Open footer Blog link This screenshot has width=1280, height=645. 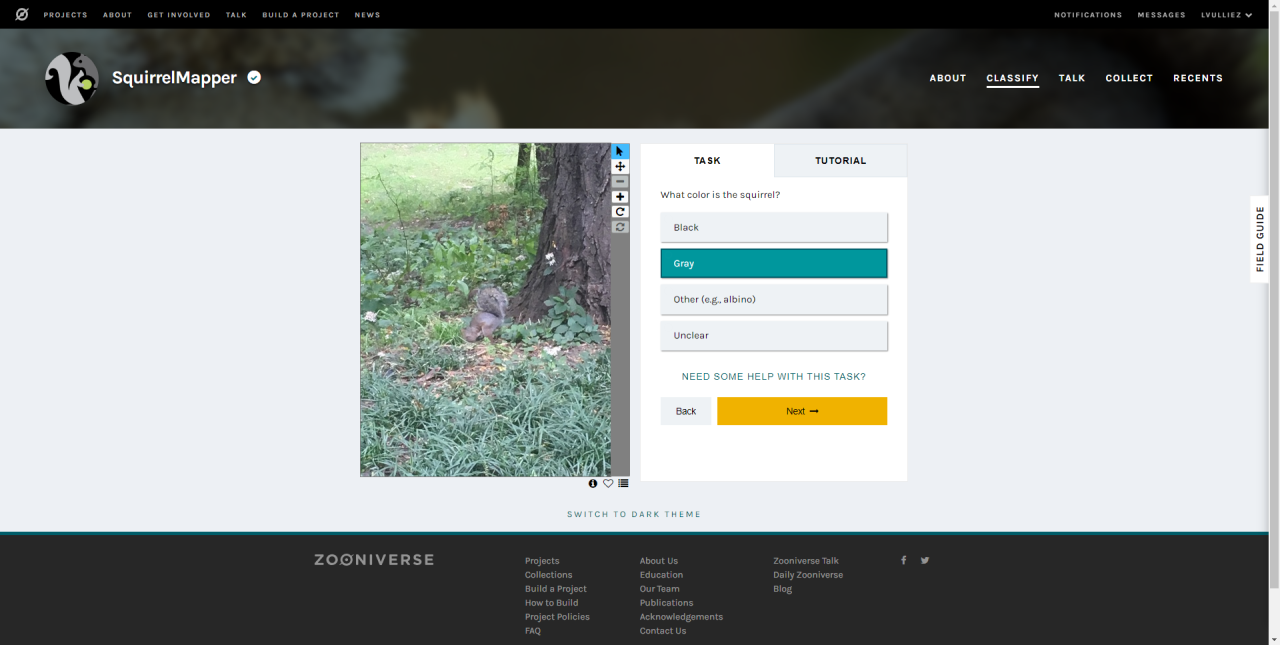[x=783, y=589]
